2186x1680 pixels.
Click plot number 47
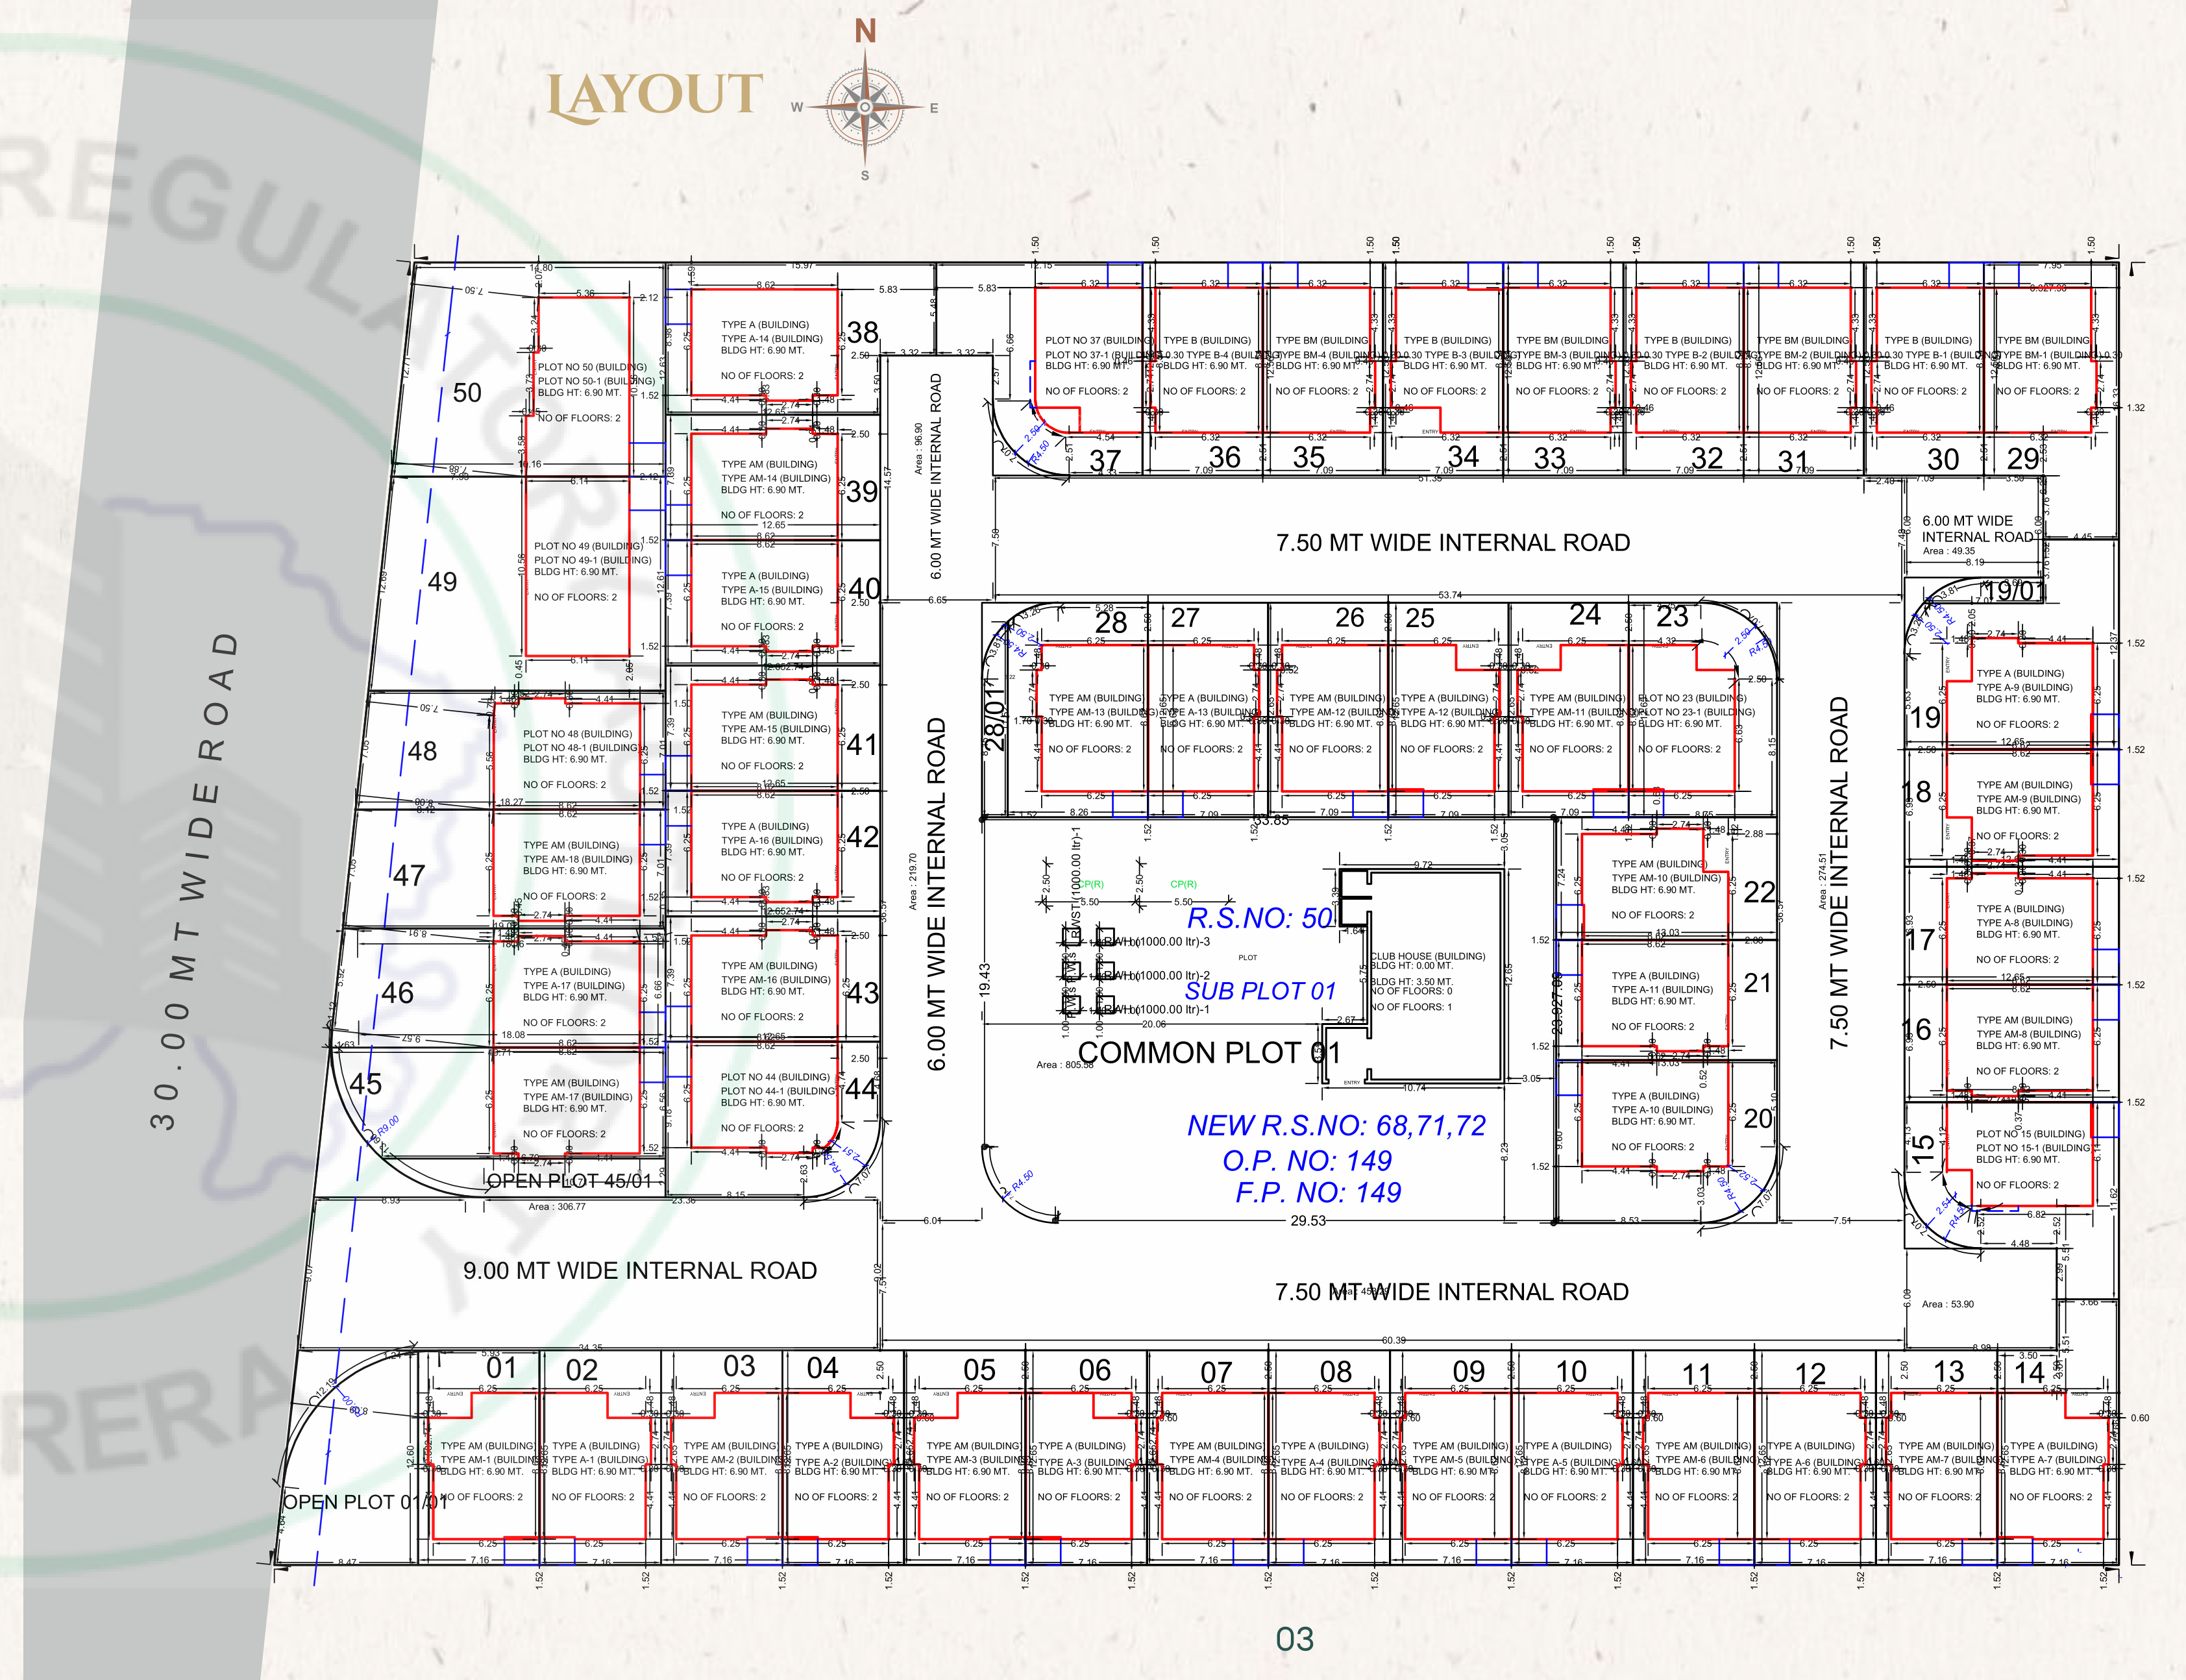coord(409,876)
